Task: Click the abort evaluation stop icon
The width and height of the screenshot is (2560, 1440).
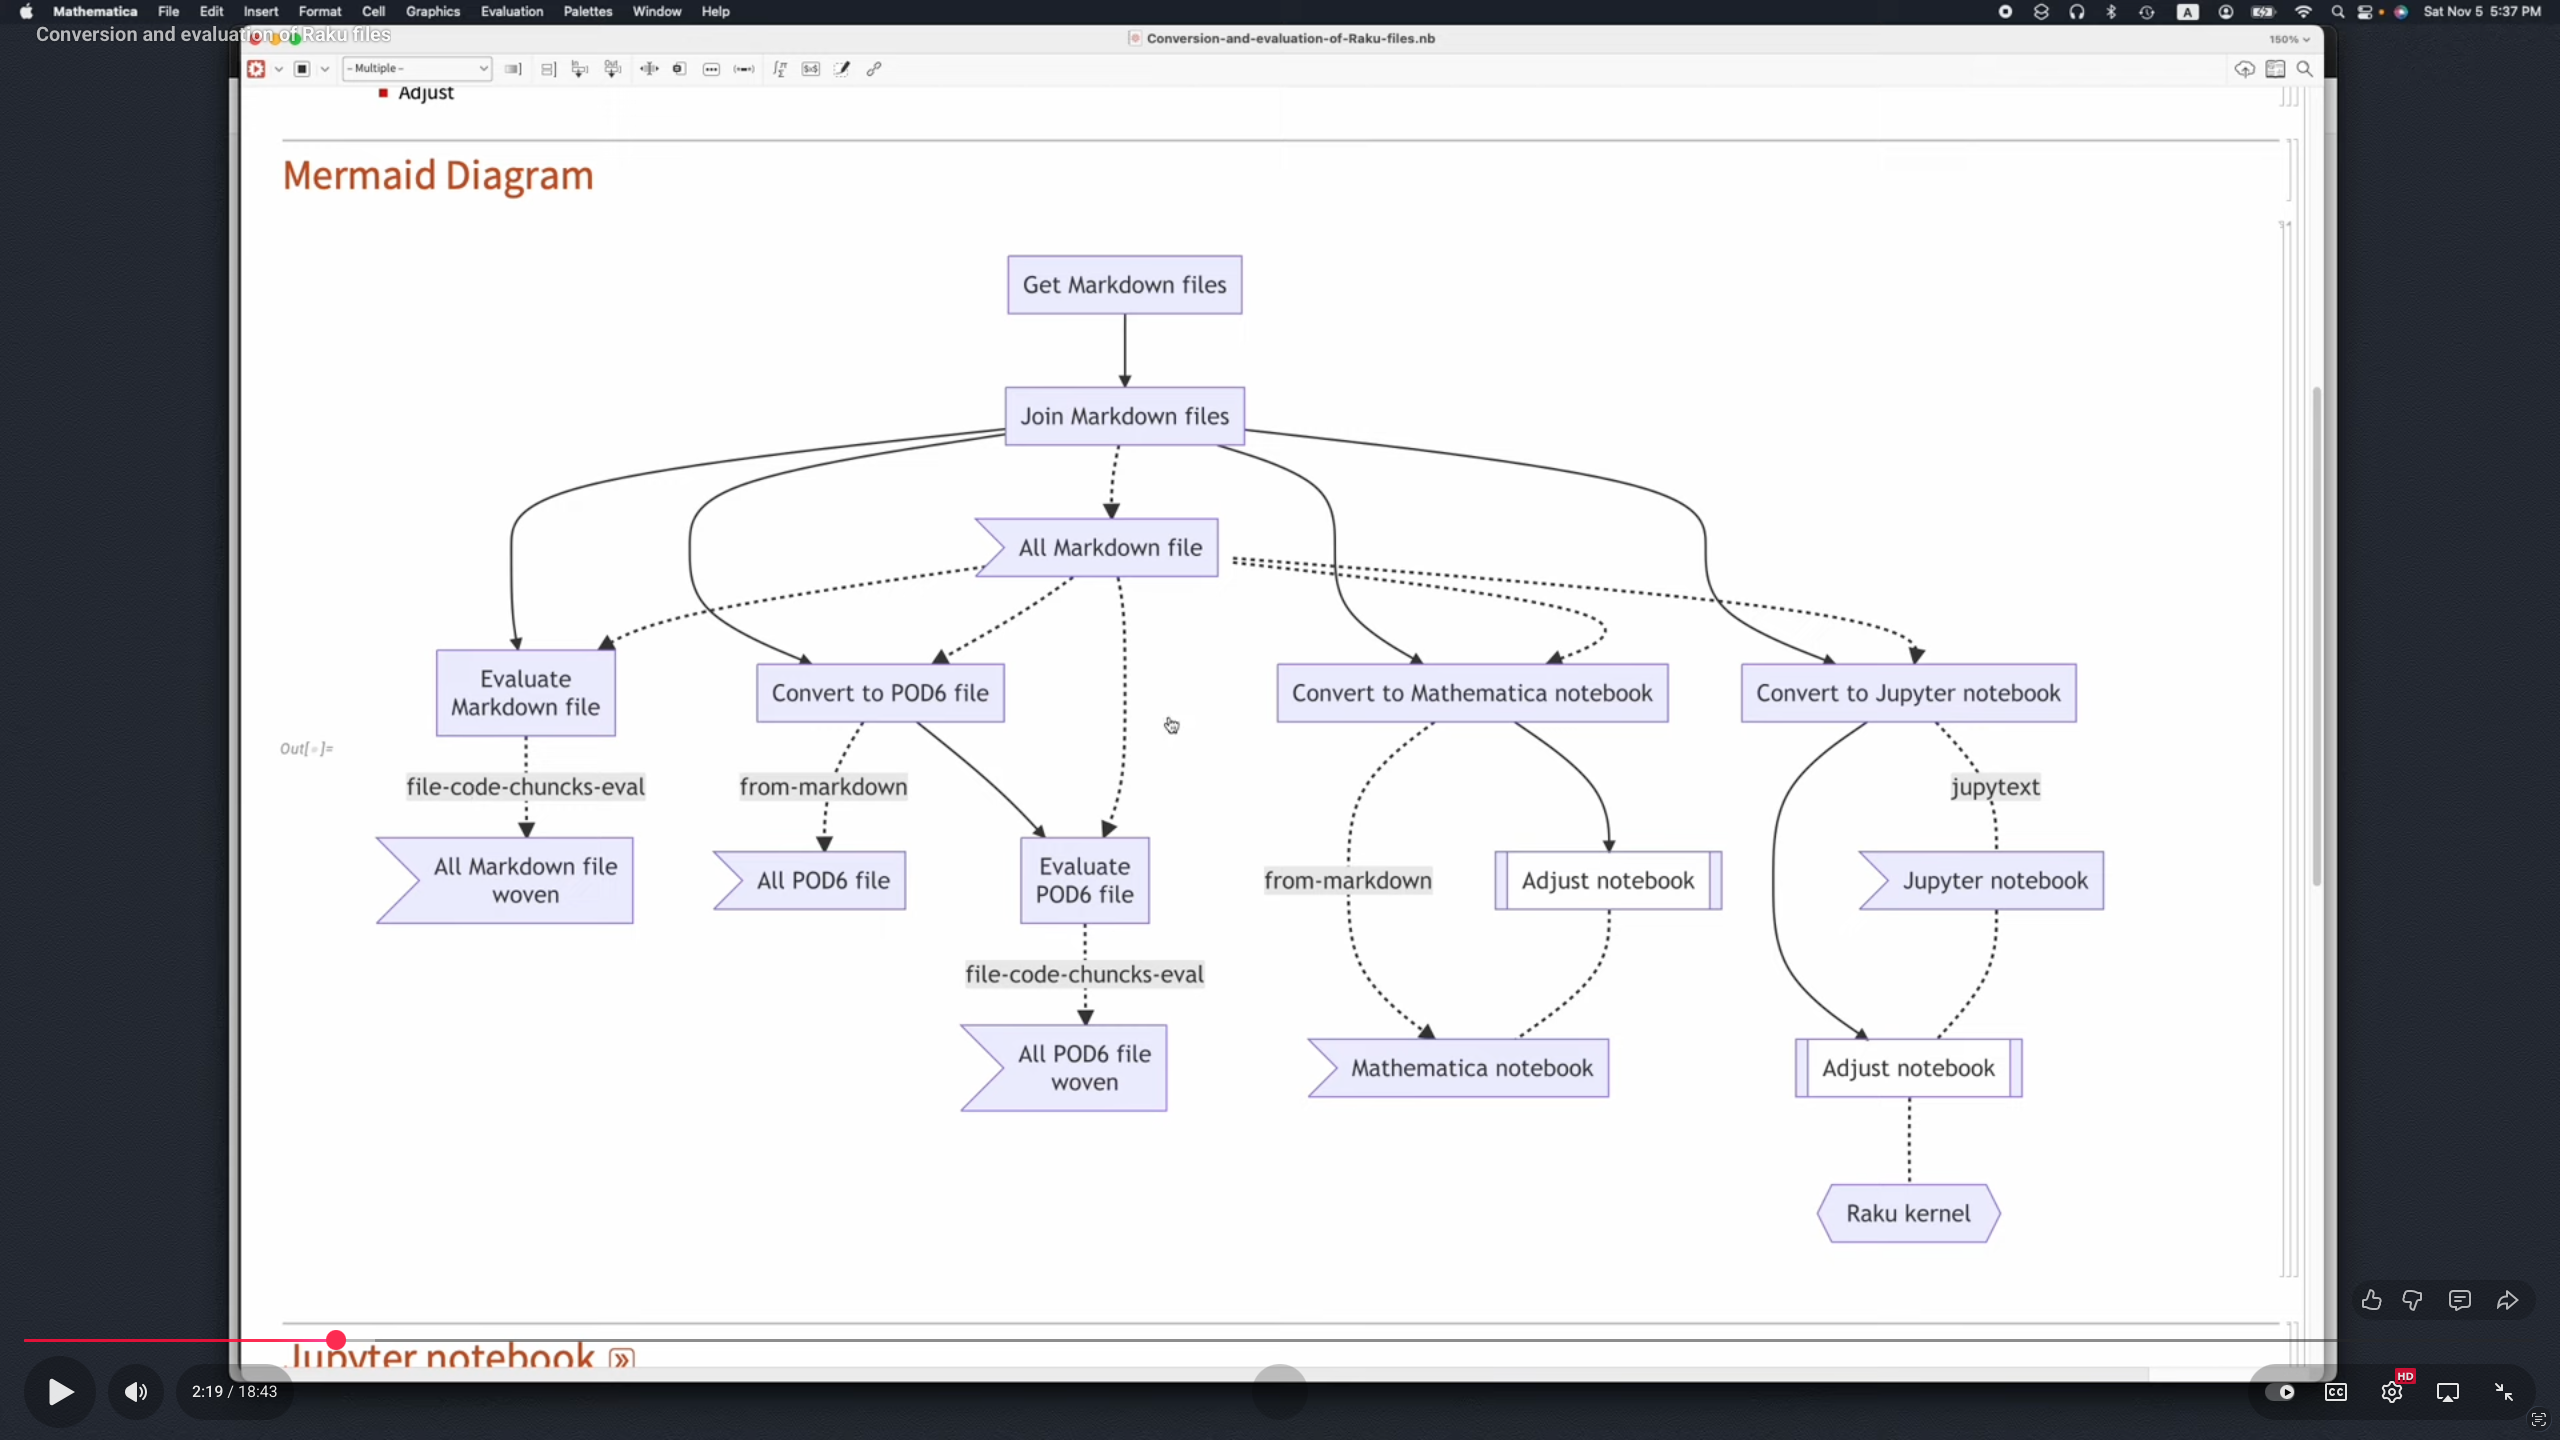Action: (x=302, y=69)
